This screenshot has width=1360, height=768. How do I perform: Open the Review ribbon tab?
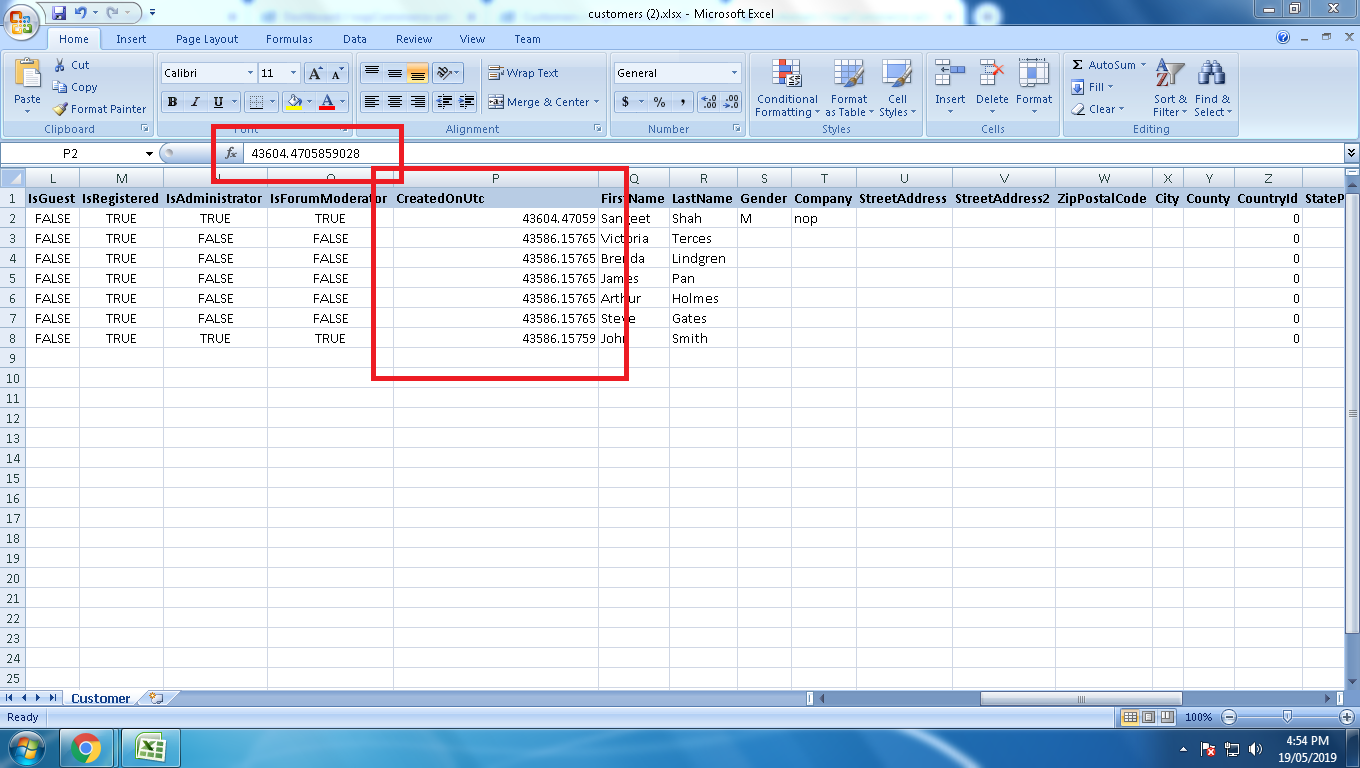coord(413,39)
